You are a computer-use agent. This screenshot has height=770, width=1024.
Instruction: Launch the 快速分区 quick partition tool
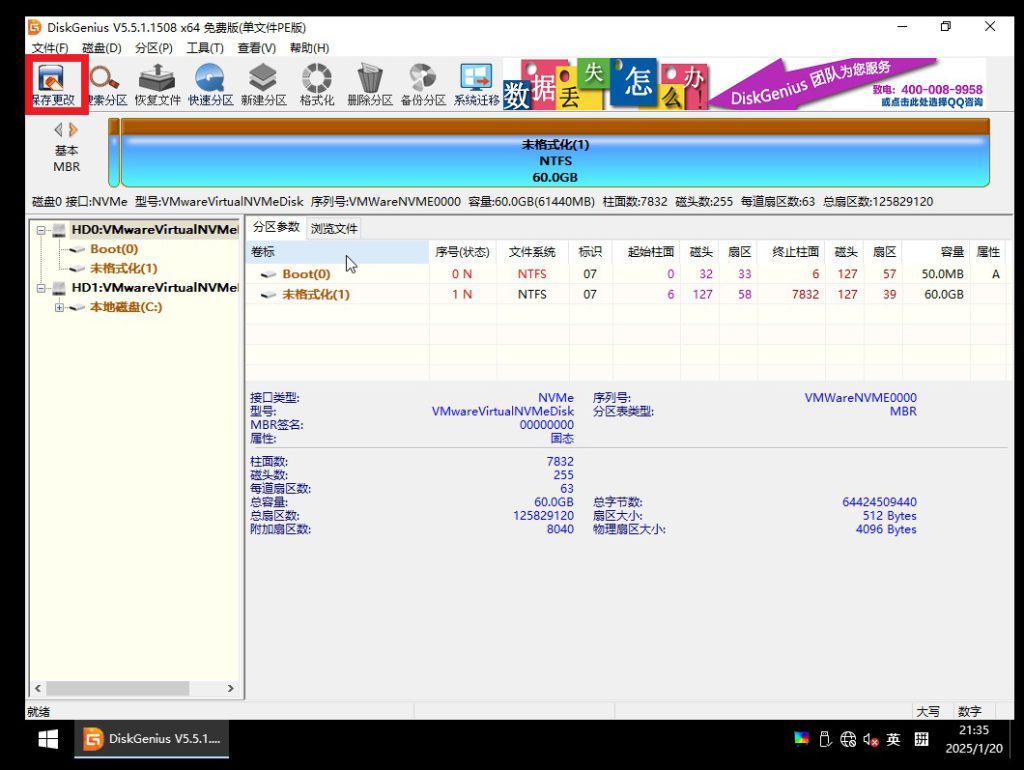click(x=210, y=84)
